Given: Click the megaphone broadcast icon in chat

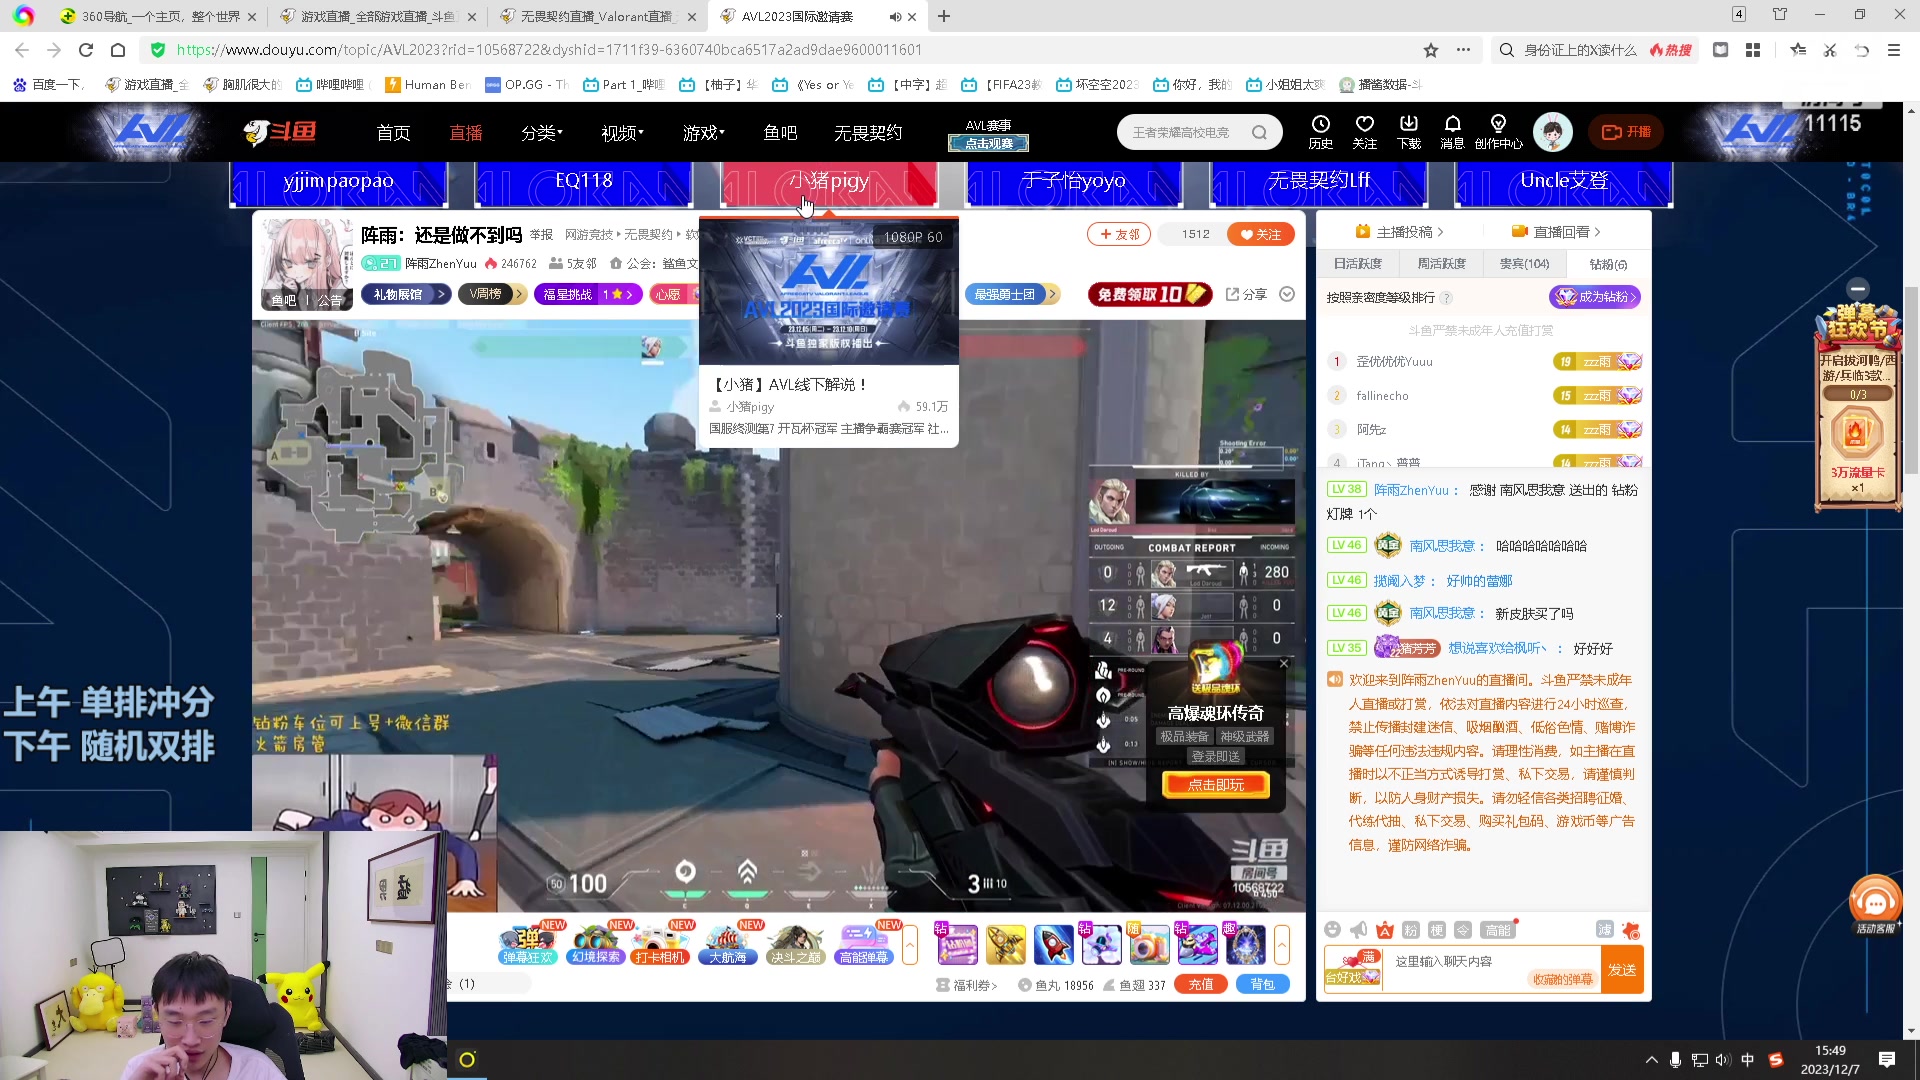Looking at the screenshot, I should (1358, 930).
